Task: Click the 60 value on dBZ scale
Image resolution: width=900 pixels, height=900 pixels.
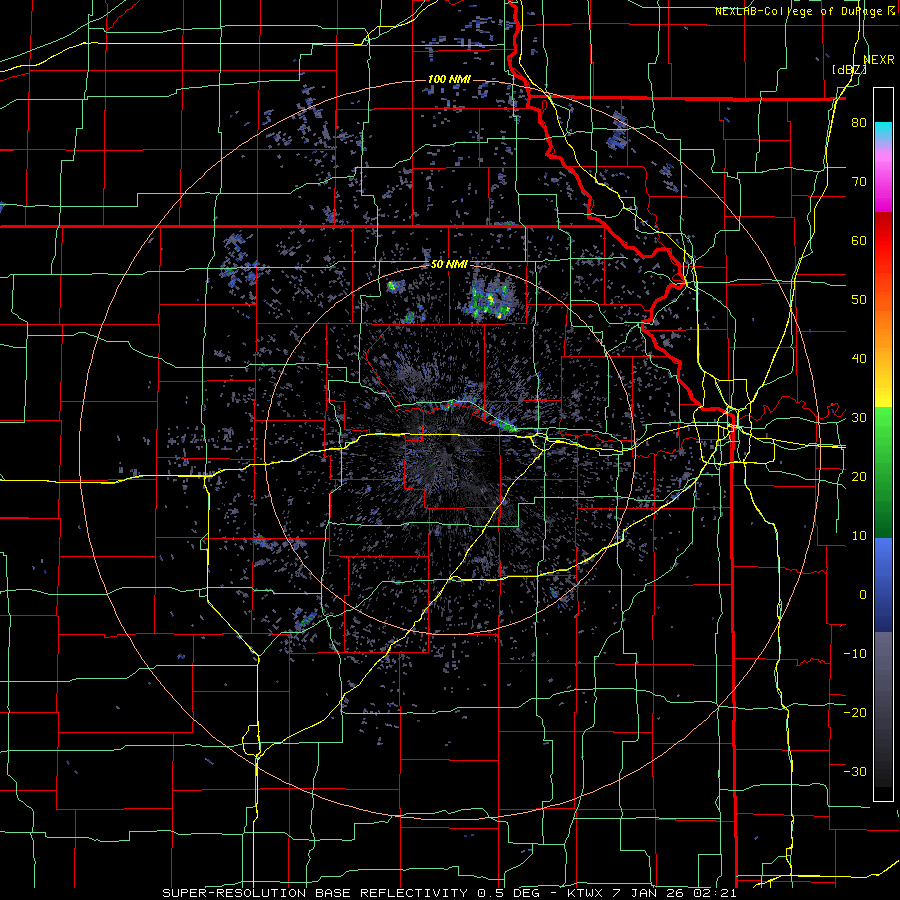Action: click(x=859, y=241)
